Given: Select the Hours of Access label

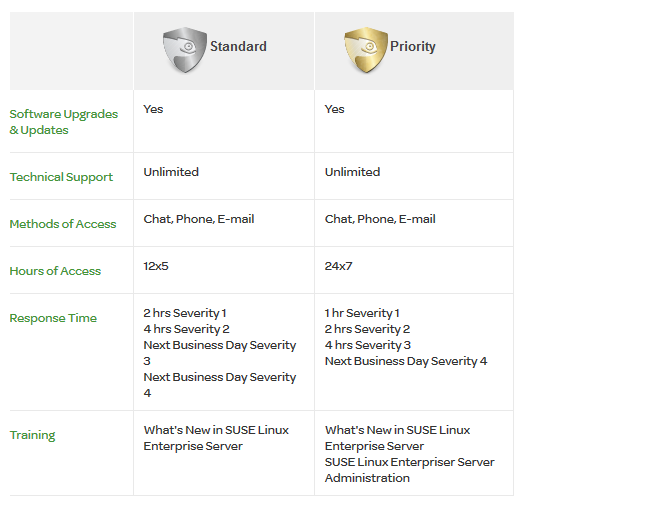Looking at the screenshot, I should click(x=55, y=271).
